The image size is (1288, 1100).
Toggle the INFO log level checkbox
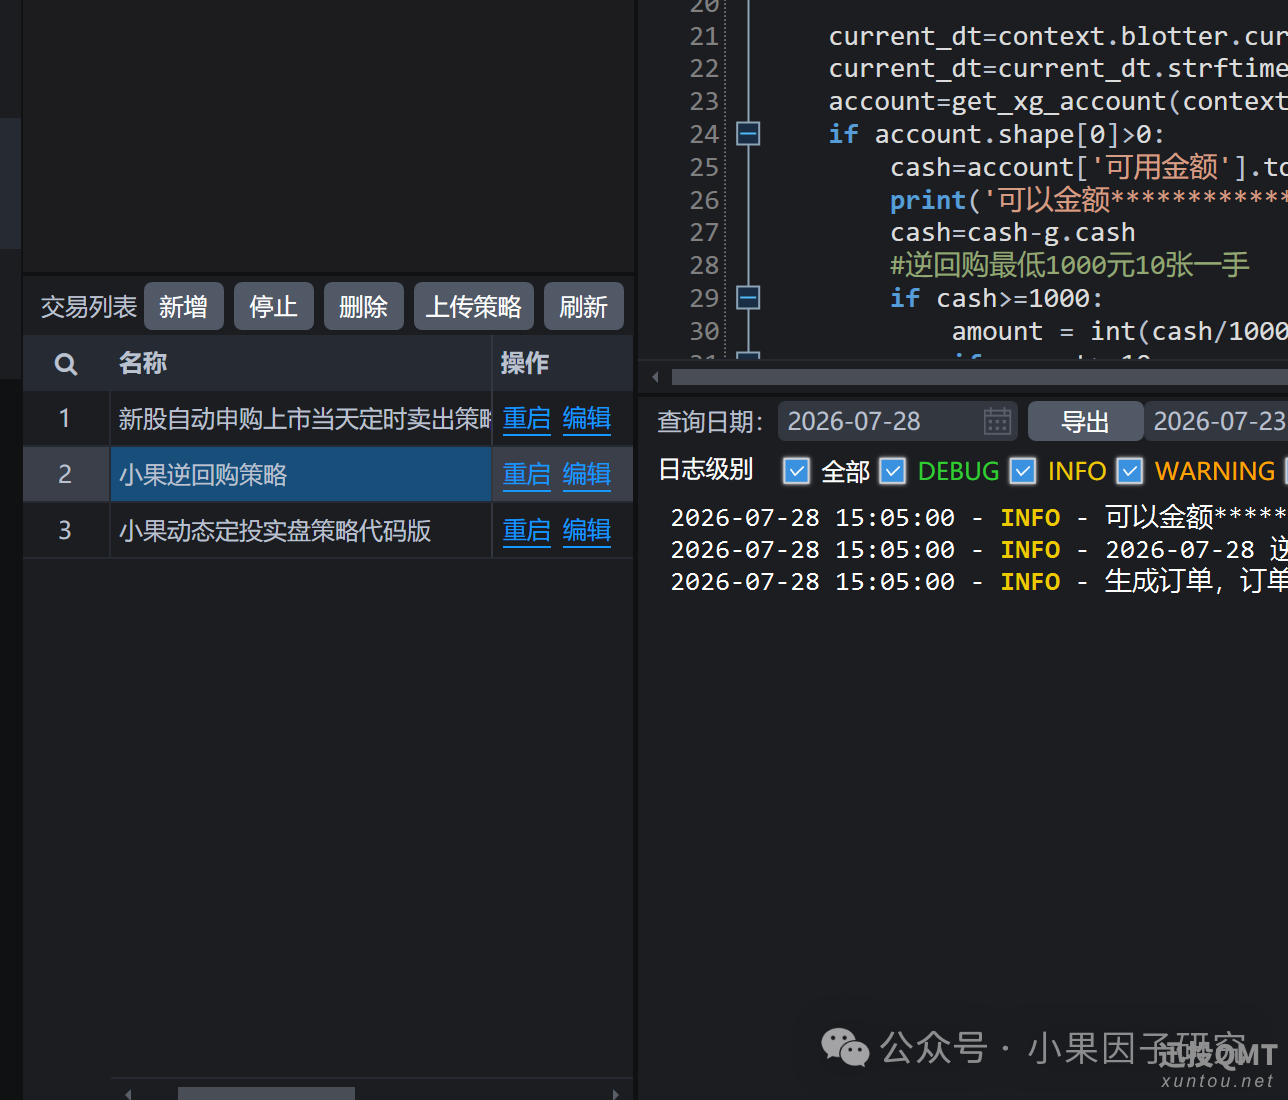1022,471
